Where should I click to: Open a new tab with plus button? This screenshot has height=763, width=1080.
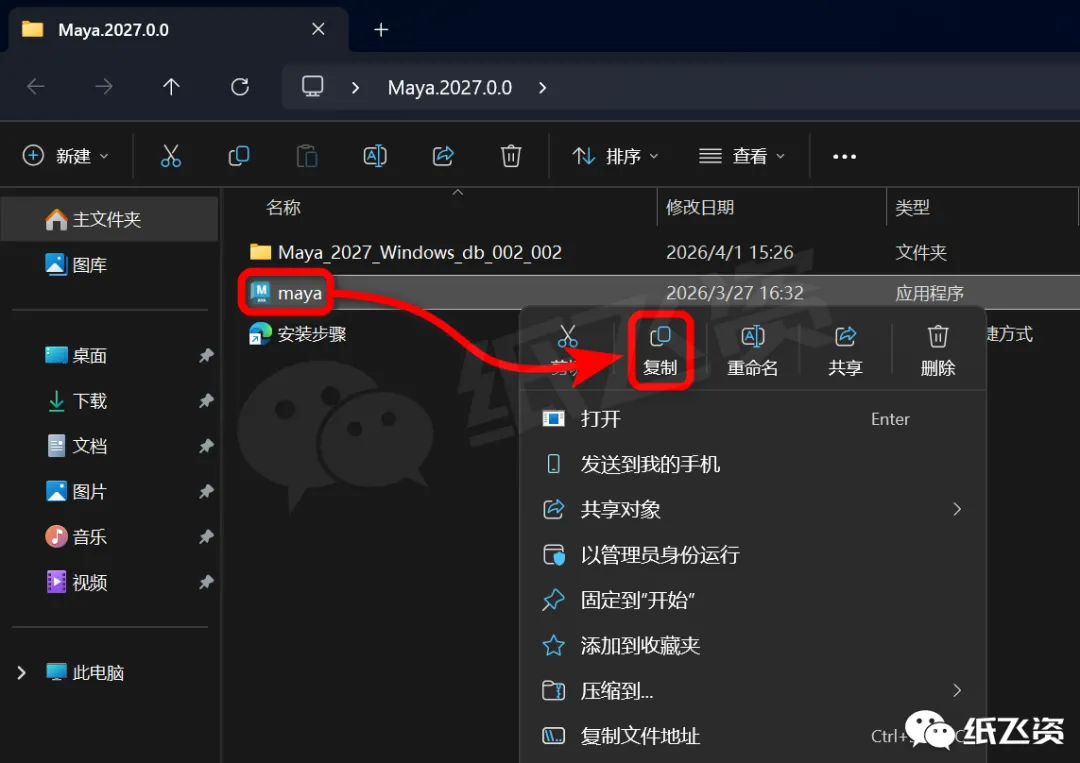pos(381,30)
